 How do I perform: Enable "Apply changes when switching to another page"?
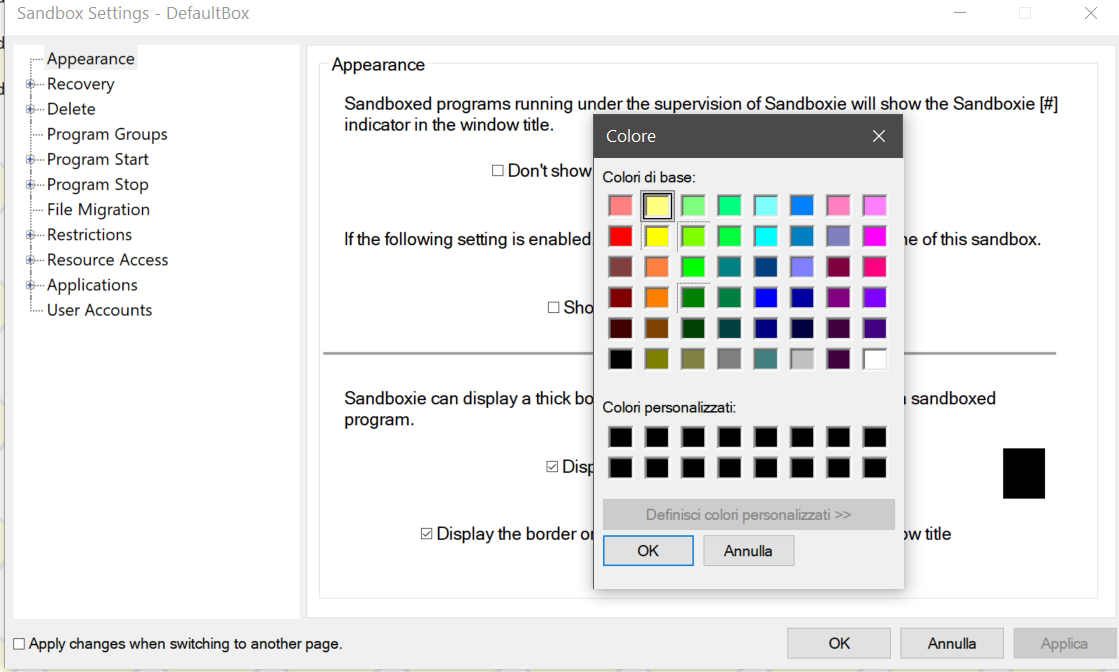(x=19, y=644)
